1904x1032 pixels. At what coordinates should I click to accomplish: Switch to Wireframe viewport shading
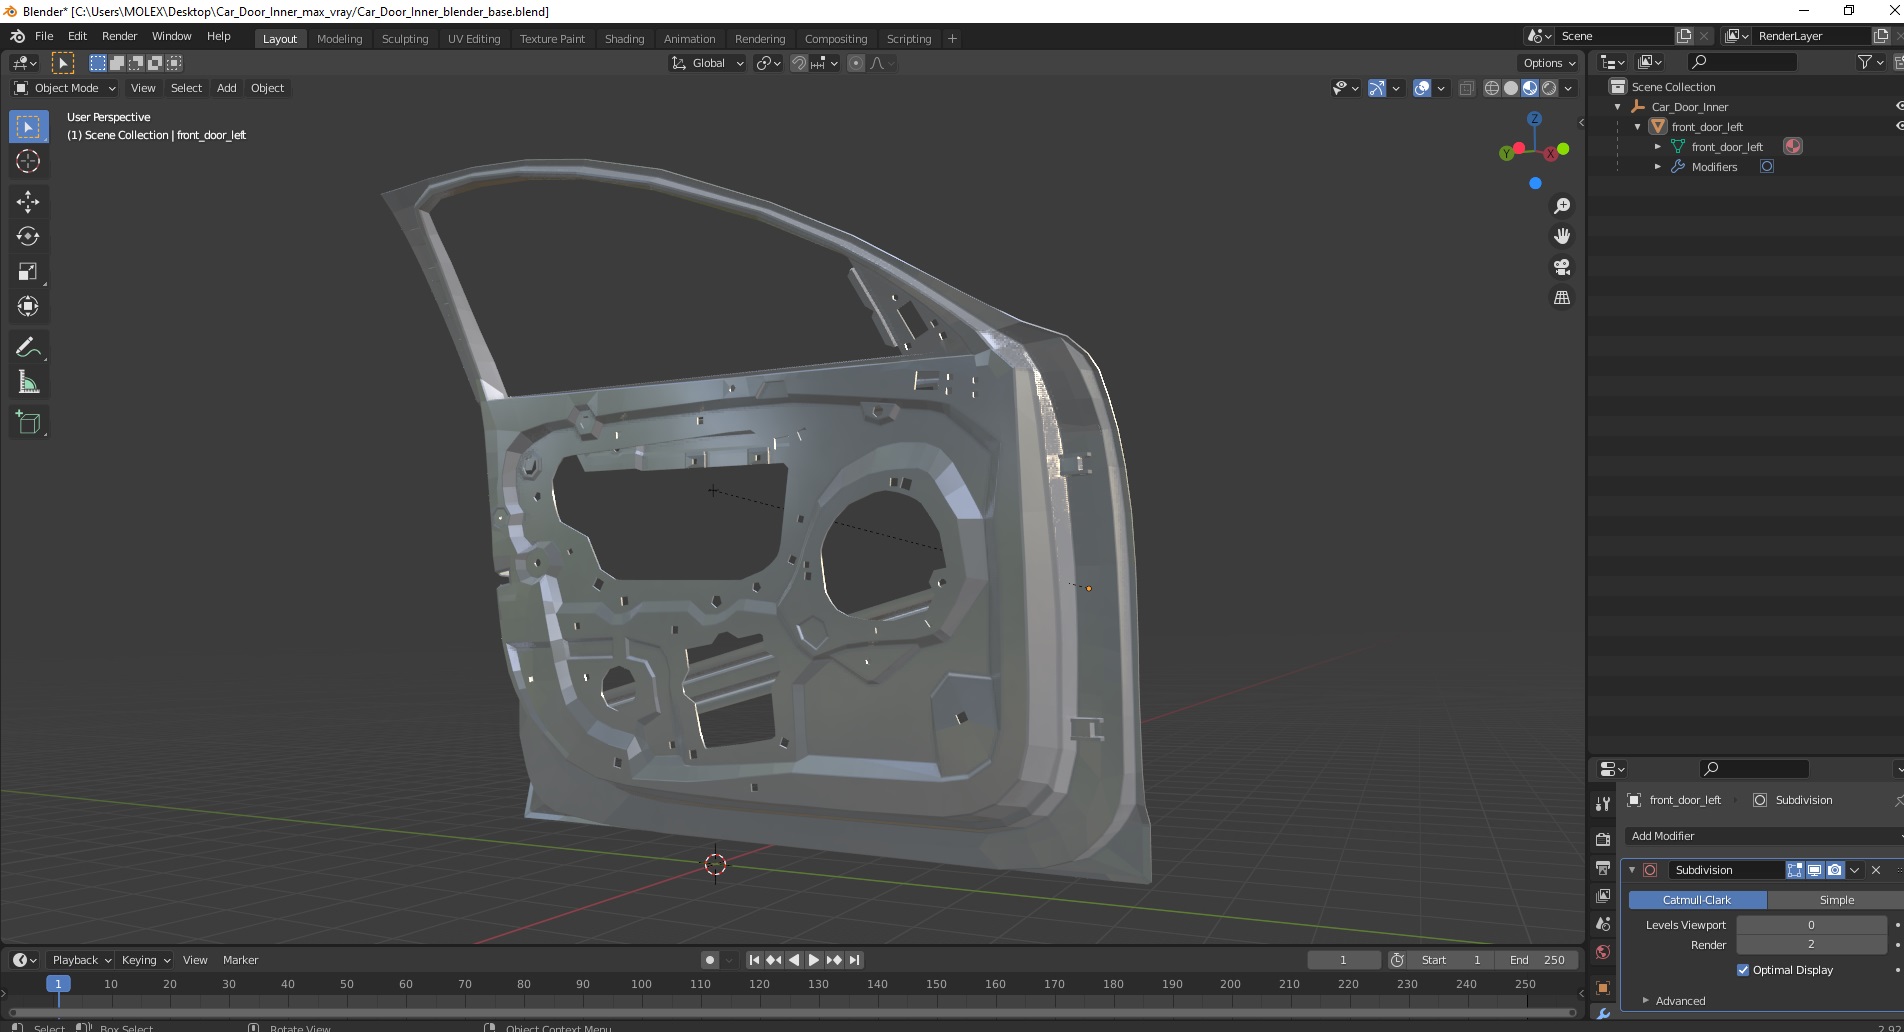pos(1492,88)
